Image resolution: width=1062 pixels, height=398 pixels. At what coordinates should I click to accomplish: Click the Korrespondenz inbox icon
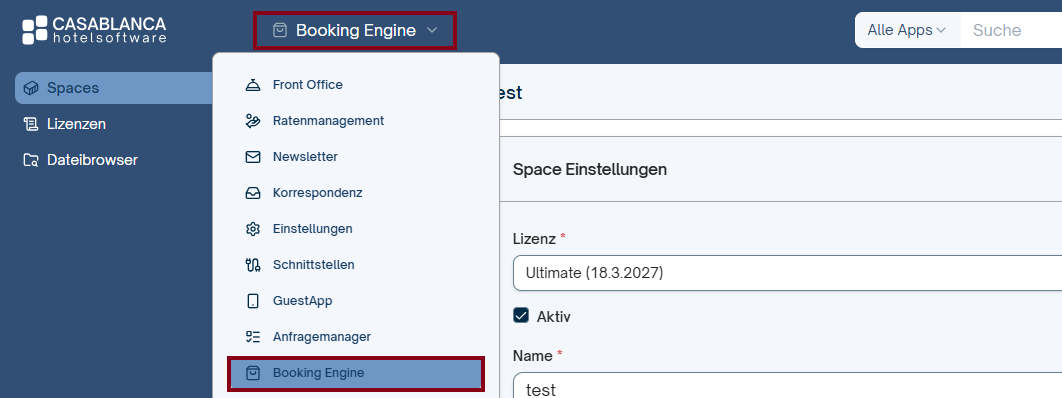coord(253,193)
